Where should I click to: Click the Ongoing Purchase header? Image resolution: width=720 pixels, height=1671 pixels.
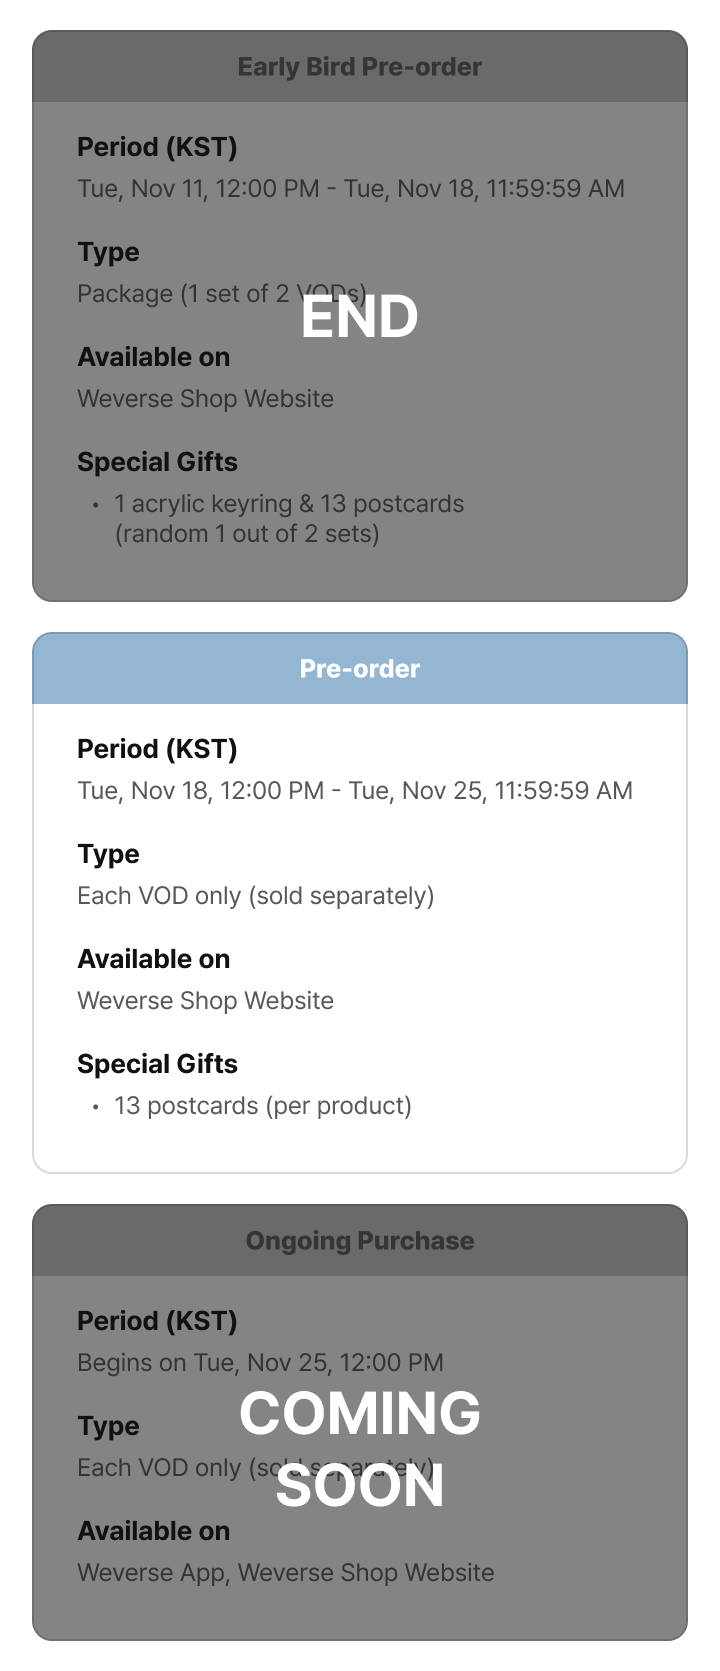pos(360,1241)
